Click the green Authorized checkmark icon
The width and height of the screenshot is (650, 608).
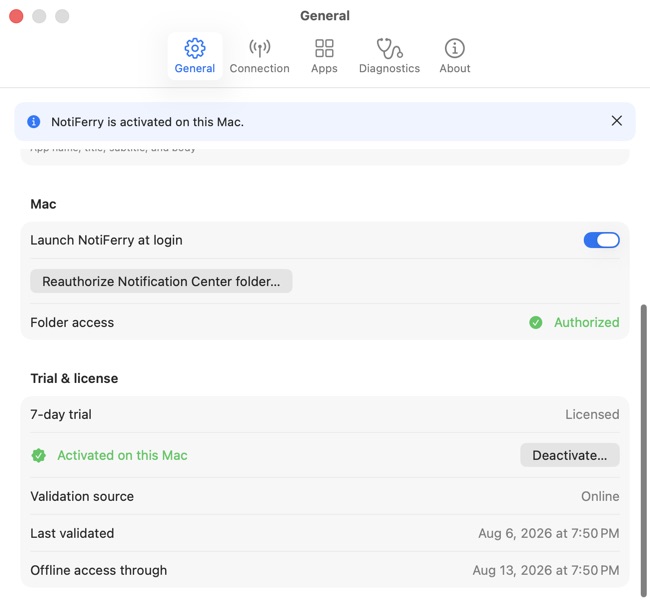[x=536, y=322]
